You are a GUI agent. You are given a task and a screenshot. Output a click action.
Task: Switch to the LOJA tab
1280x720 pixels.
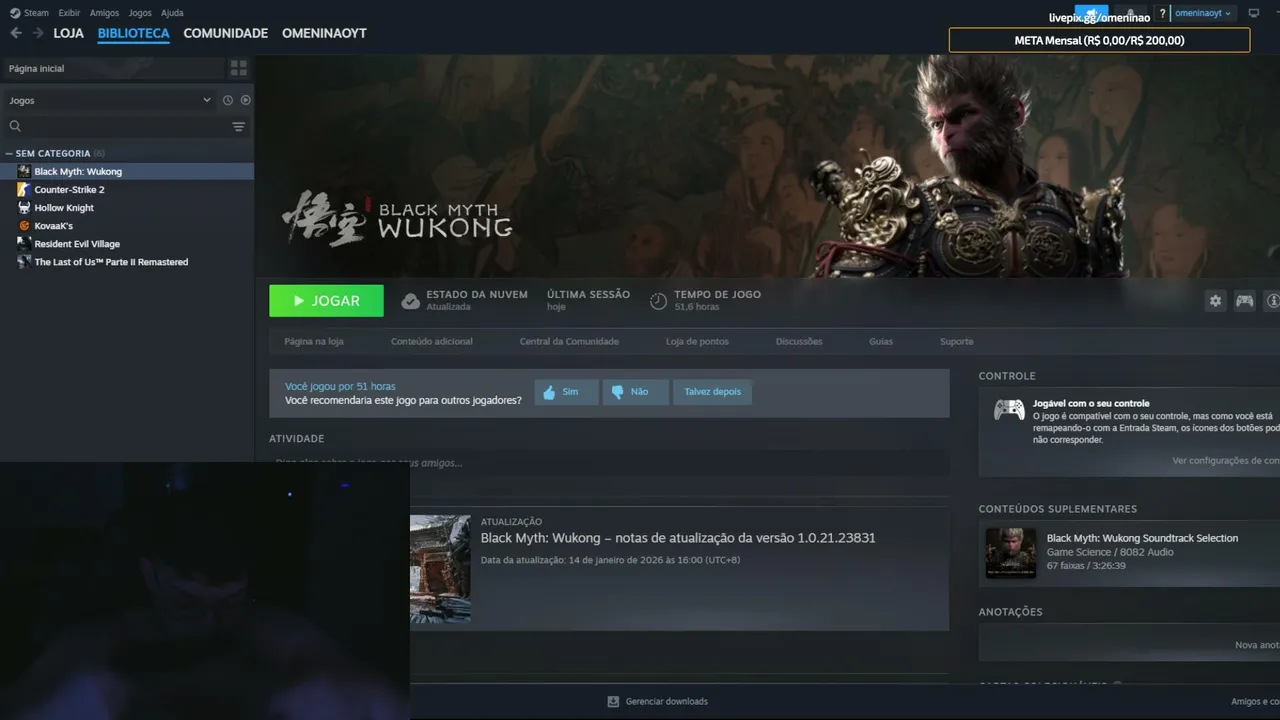pyautogui.click(x=68, y=33)
